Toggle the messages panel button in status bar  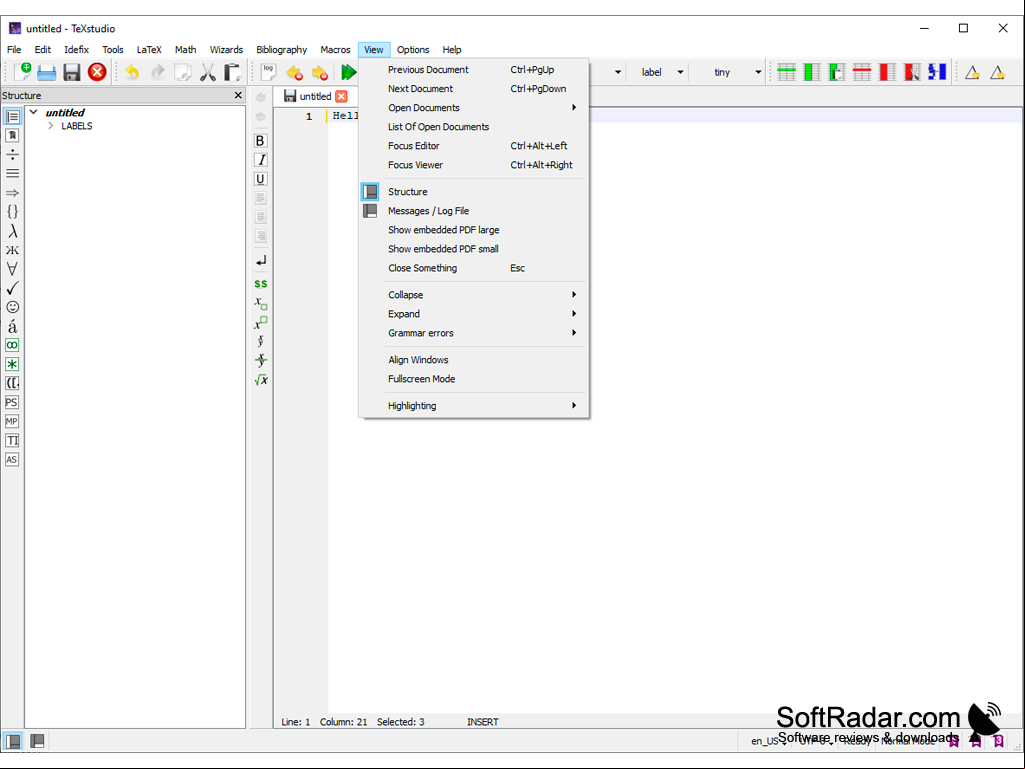[x=37, y=741]
